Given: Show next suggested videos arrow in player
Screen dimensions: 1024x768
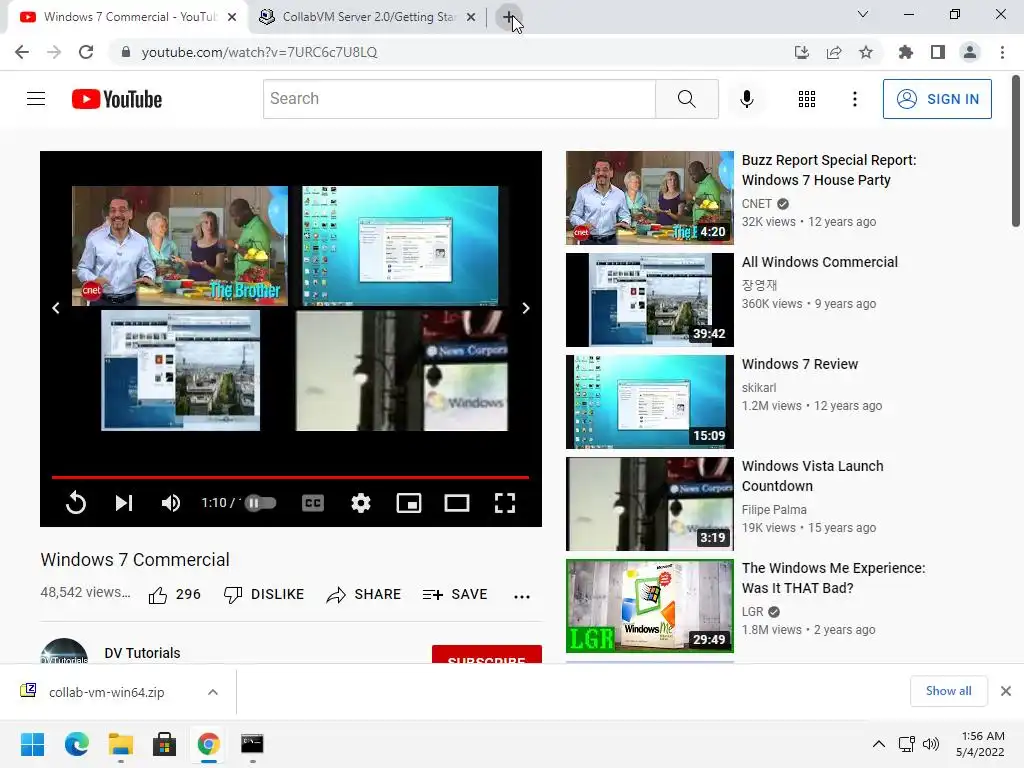Looking at the screenshot, I should coord(526,308).
